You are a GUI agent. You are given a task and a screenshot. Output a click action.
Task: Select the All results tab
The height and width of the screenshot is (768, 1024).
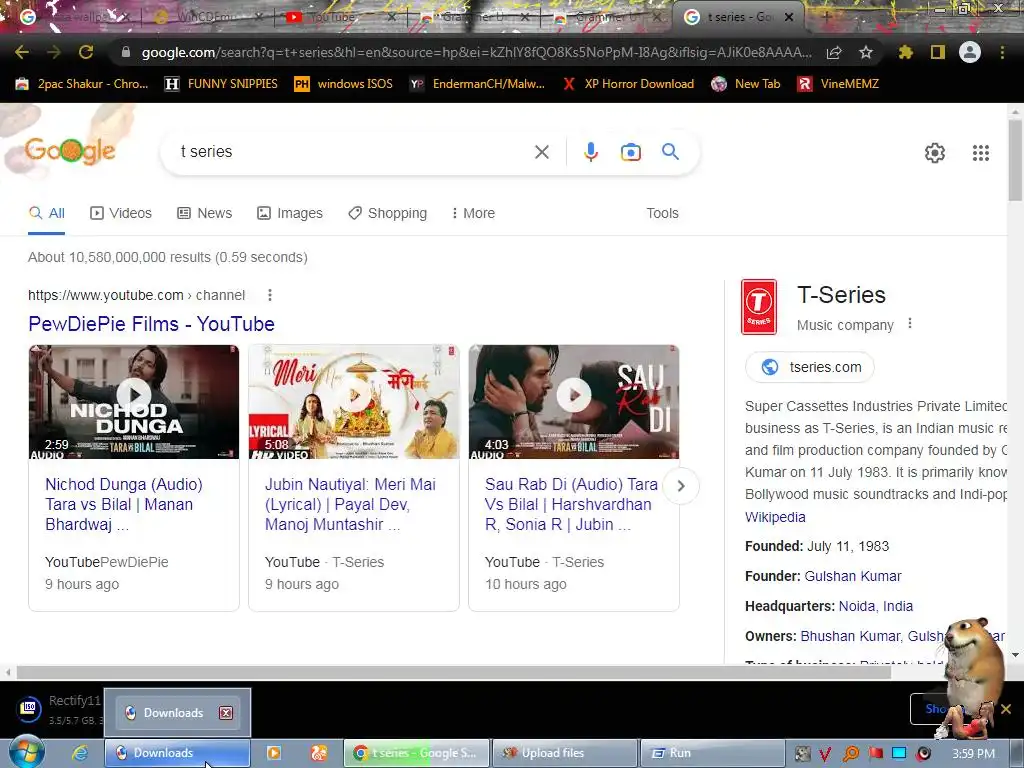46,213
